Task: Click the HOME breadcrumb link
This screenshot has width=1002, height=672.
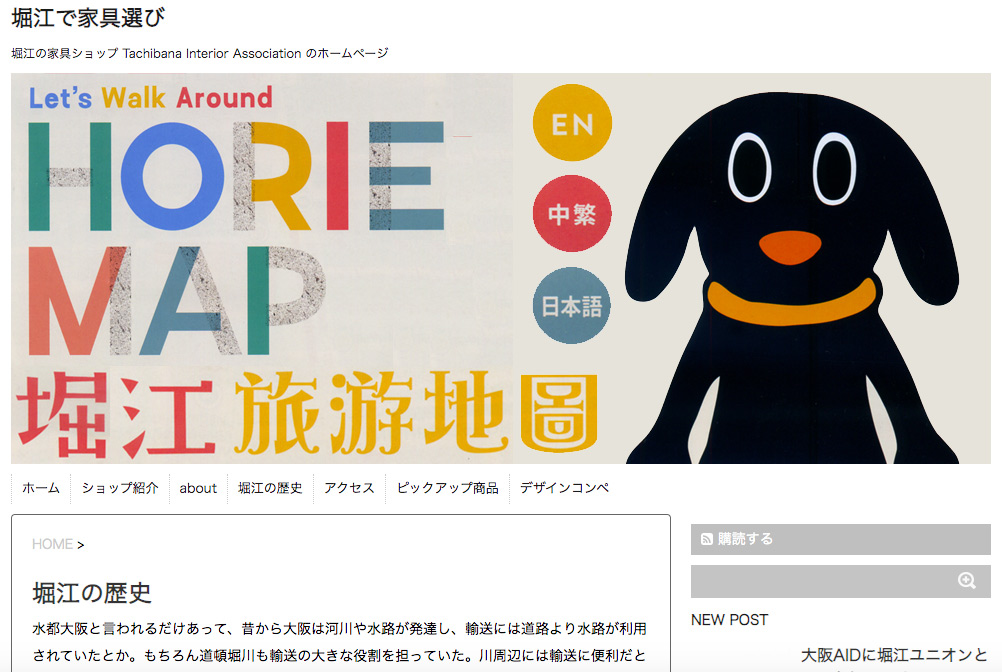Action: (52, 544)
